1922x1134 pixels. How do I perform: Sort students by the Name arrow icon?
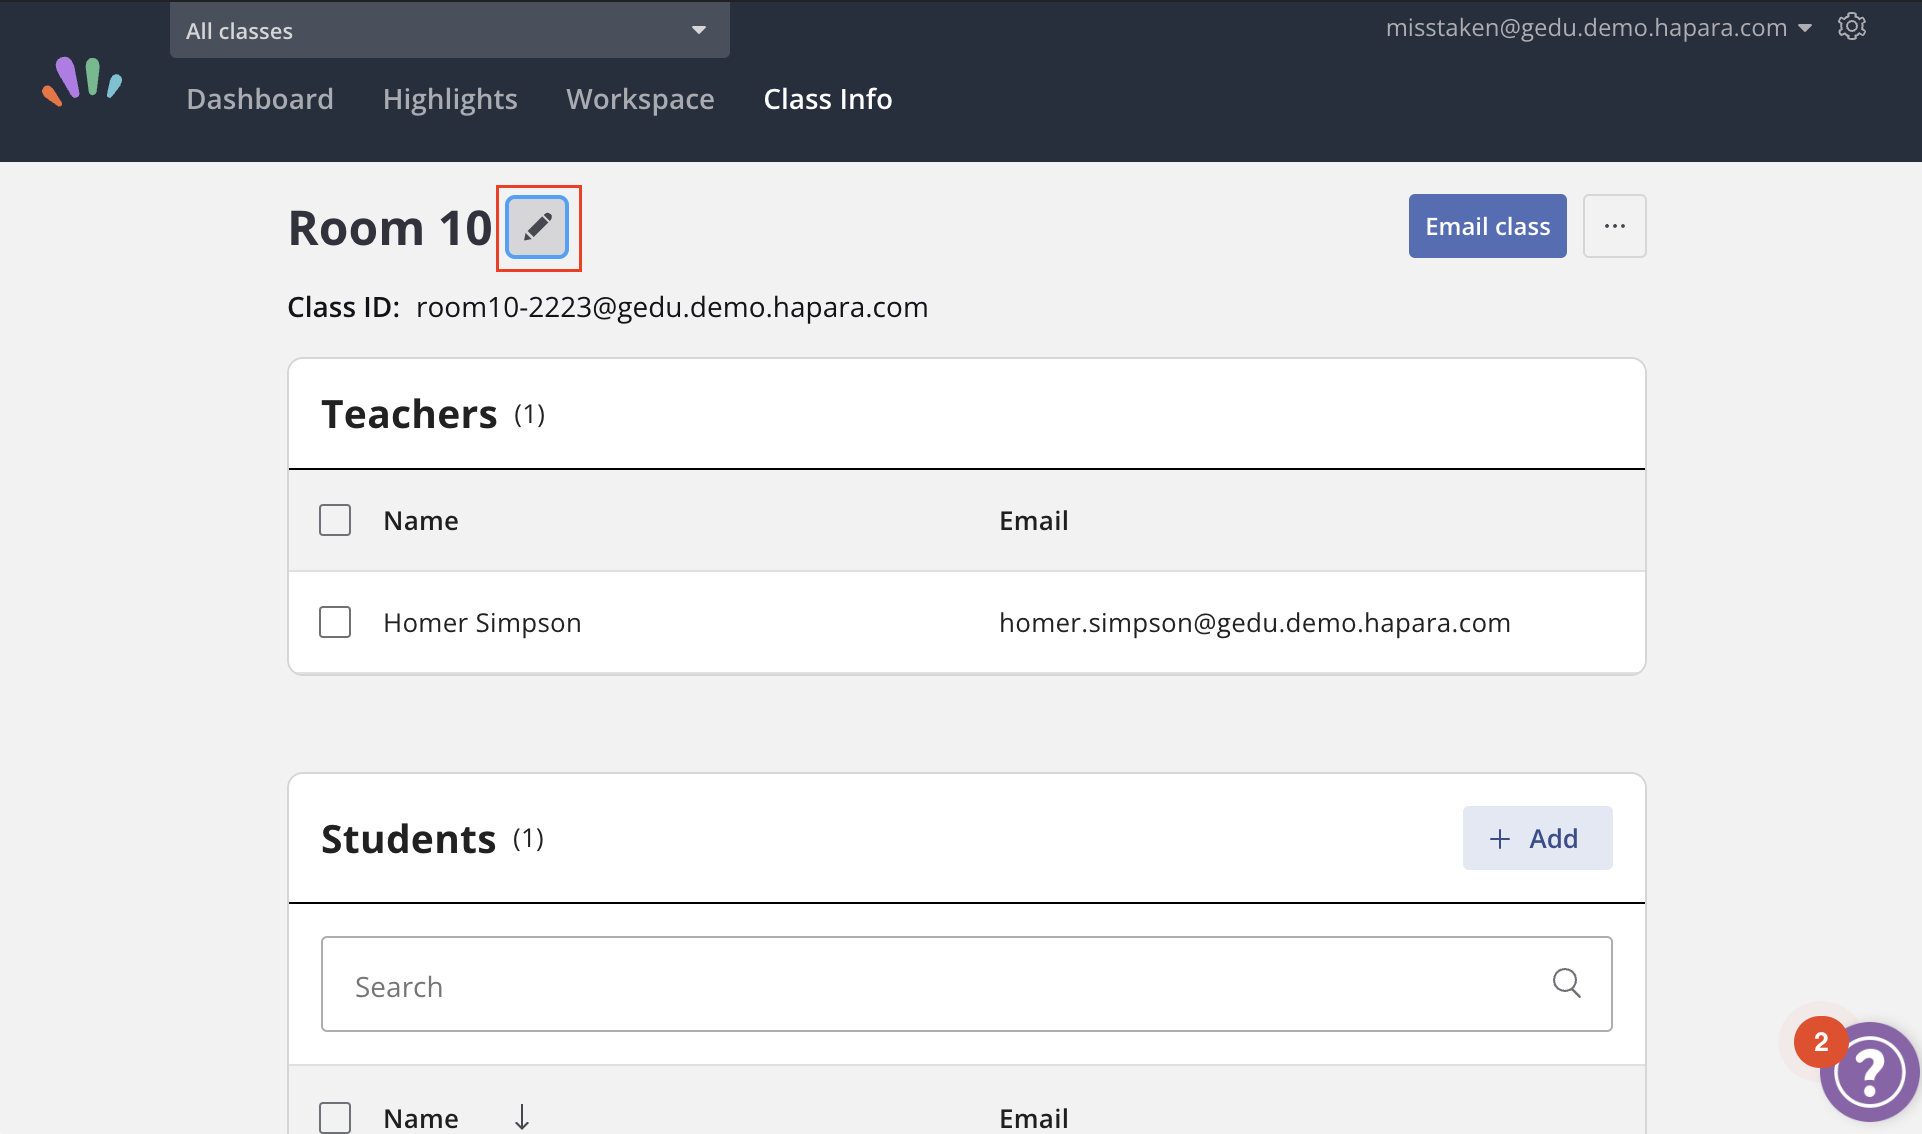click(522, 1117)
